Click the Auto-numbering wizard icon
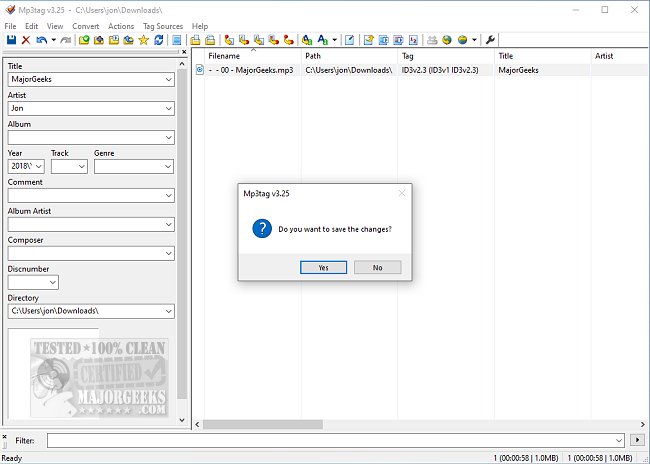Screen dimensions: 650x464 coord(413,40)
